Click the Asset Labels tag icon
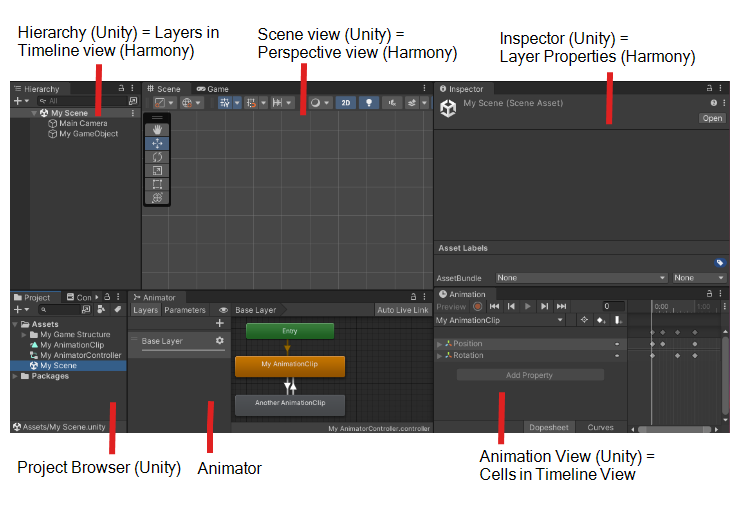This screenshot has width=740, height=510. [x=719, y=263]
